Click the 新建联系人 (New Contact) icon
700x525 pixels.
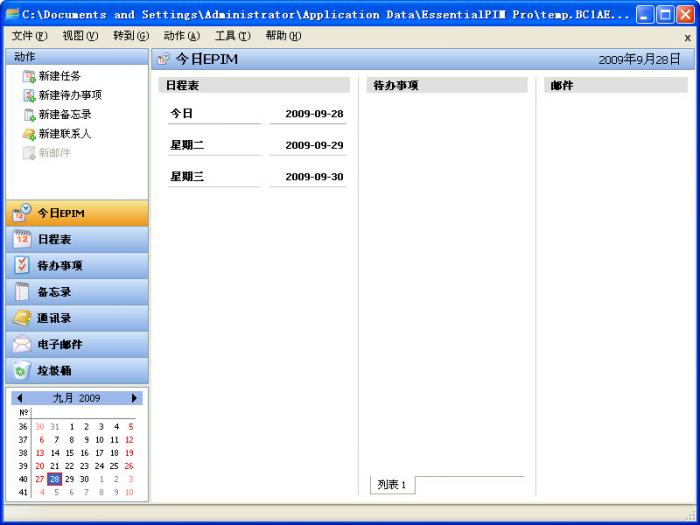click(x=29, y=134)
